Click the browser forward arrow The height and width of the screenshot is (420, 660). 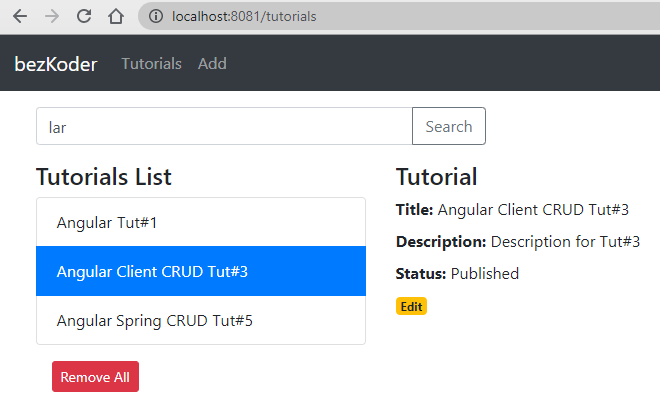point(52,17)
